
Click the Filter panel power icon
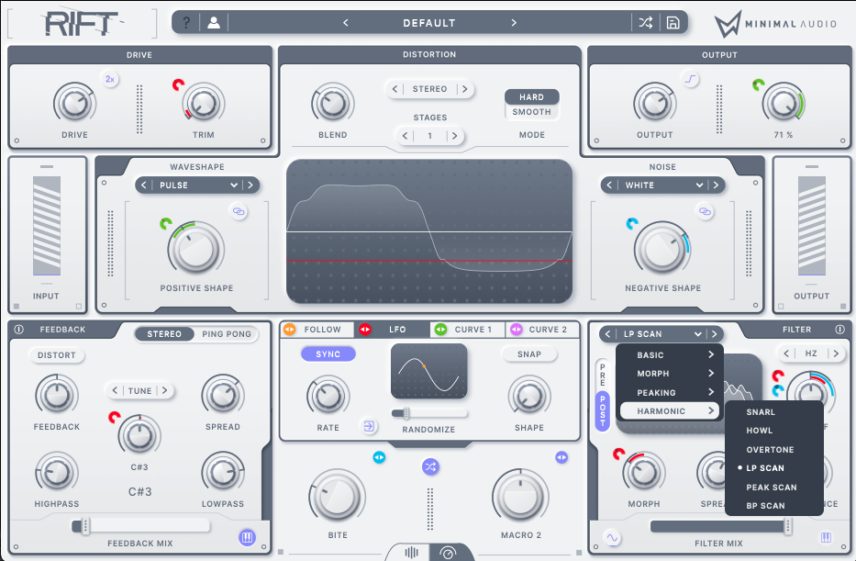click(840, 330)
